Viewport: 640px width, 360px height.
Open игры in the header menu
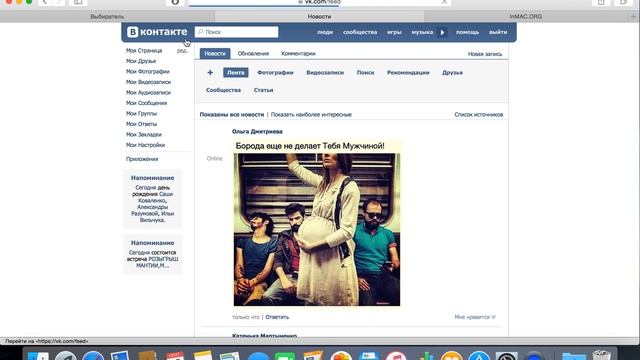pyautogui.click(x=394, y=32)
